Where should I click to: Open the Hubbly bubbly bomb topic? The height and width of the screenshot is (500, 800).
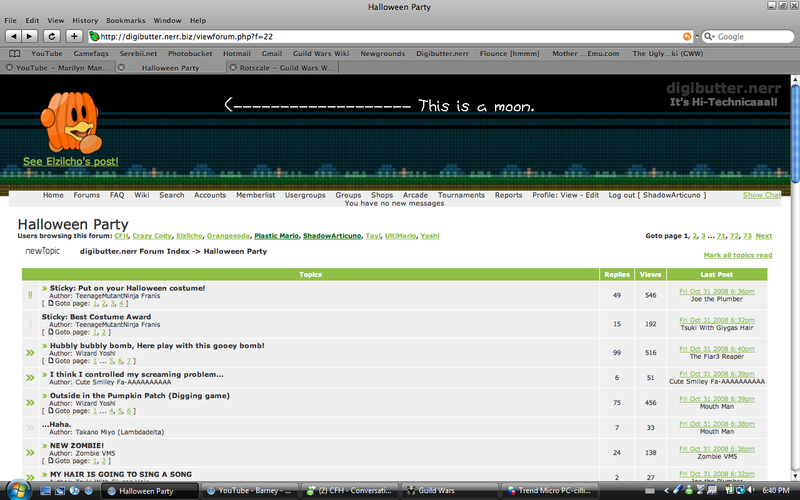click(157, 345)
